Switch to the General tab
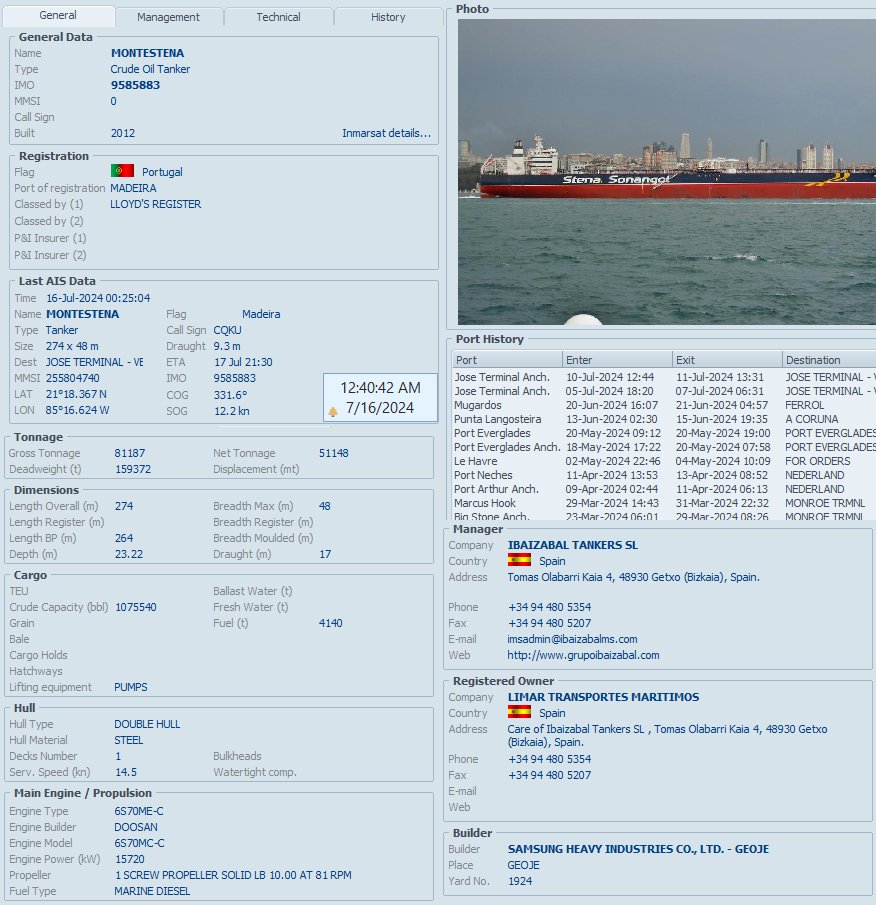Screen dimensions: 876x905 tap(58, 16)
